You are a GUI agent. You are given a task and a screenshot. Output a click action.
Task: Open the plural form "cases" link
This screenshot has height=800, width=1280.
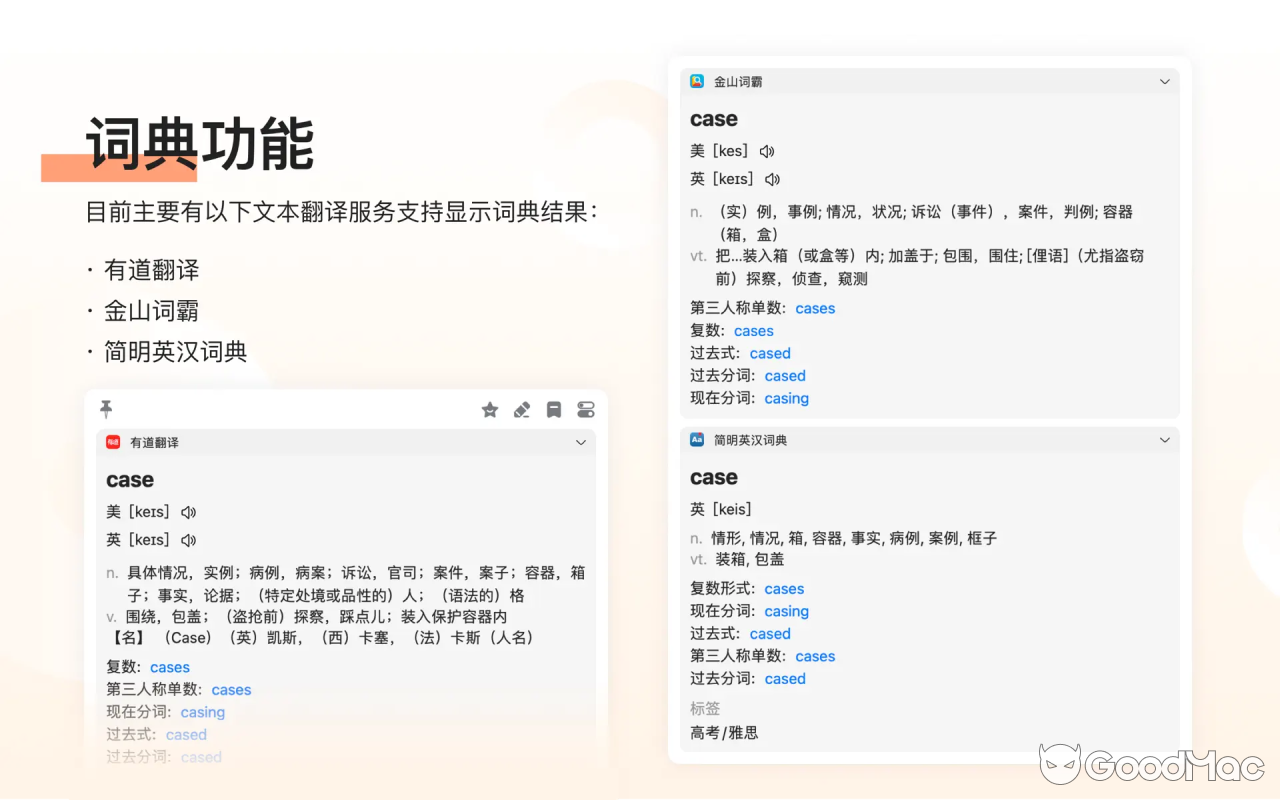coord(170,666)
